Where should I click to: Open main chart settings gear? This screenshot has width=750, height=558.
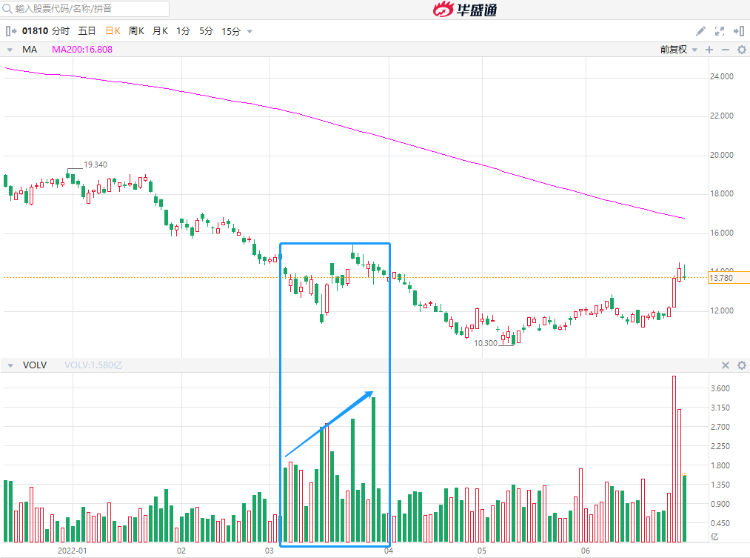(740, 49)
